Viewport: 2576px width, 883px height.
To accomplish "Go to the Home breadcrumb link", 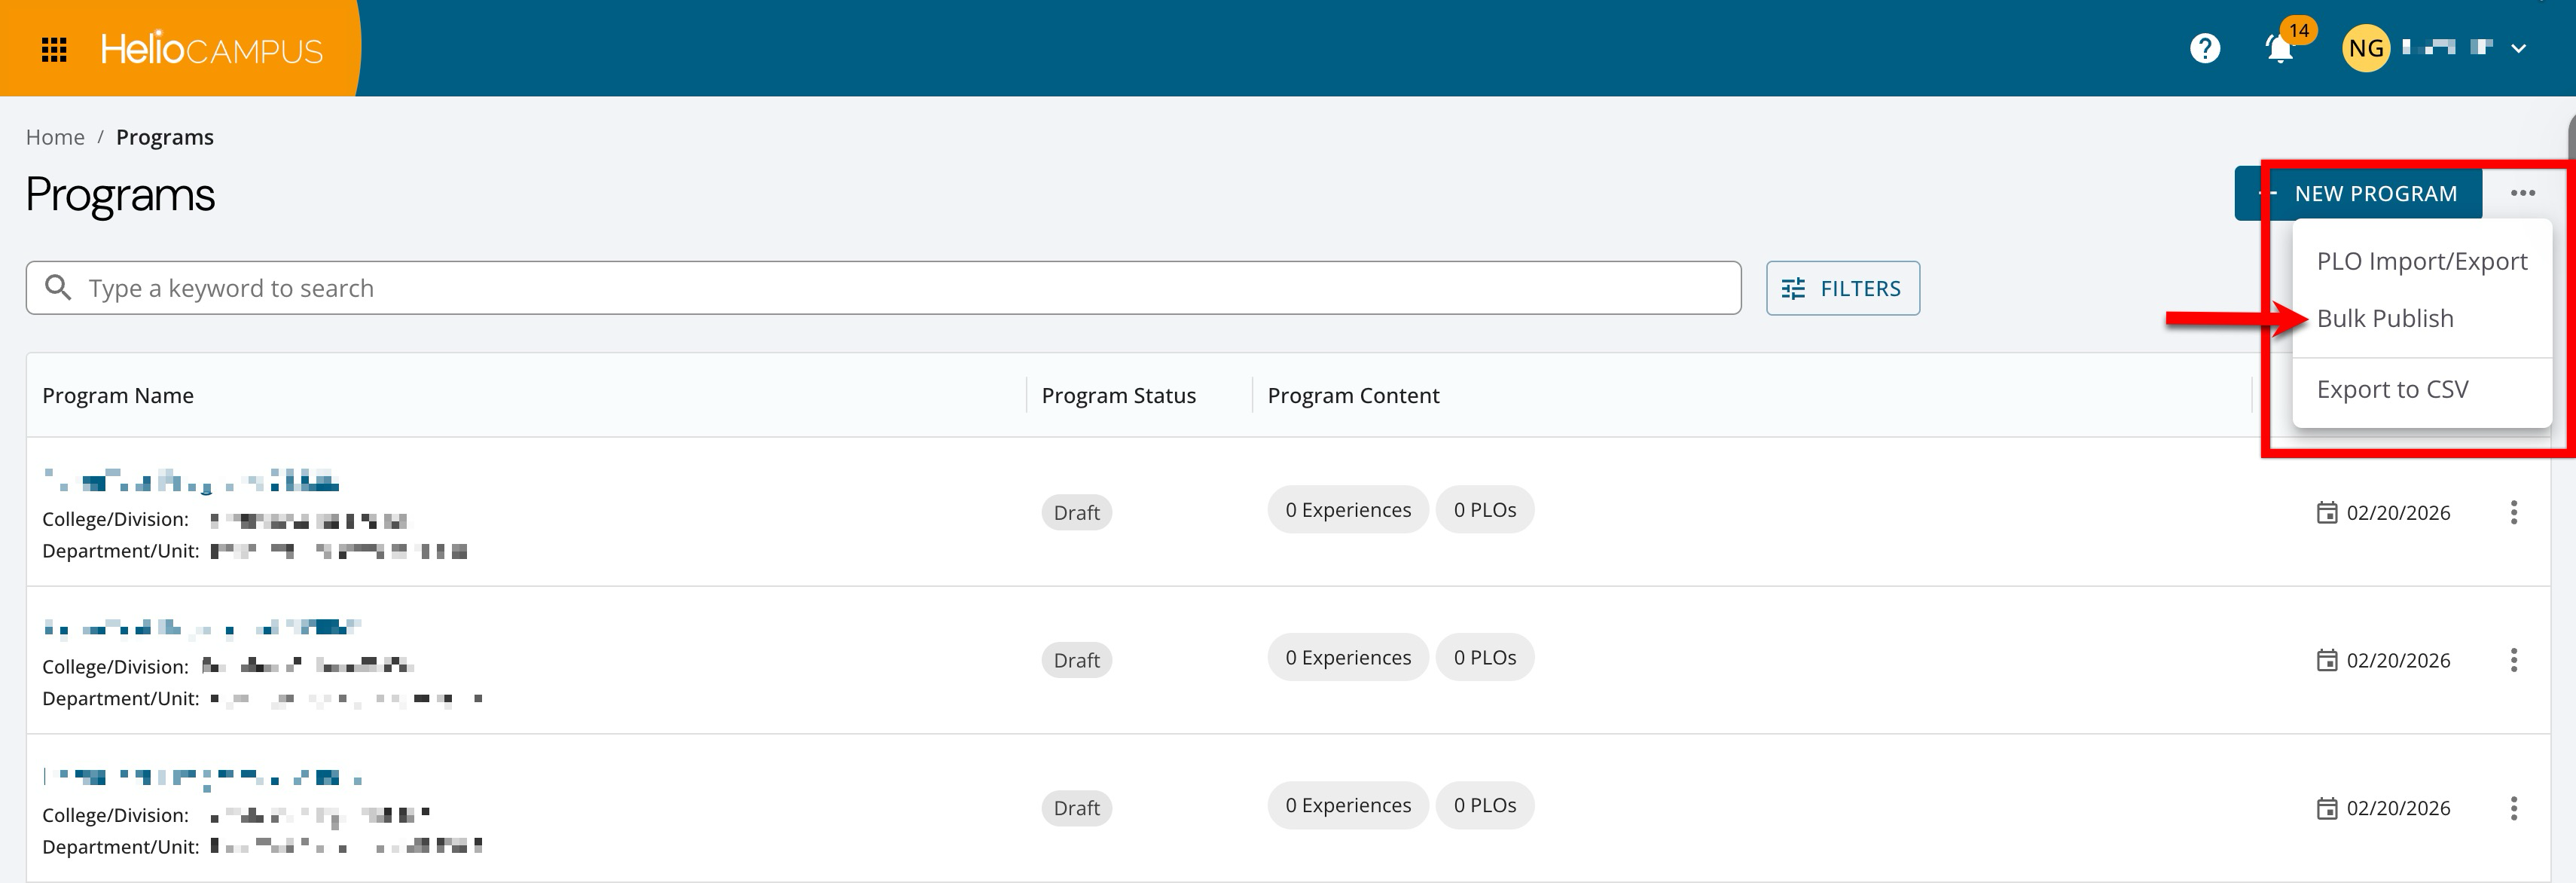I will pos(55,137).
